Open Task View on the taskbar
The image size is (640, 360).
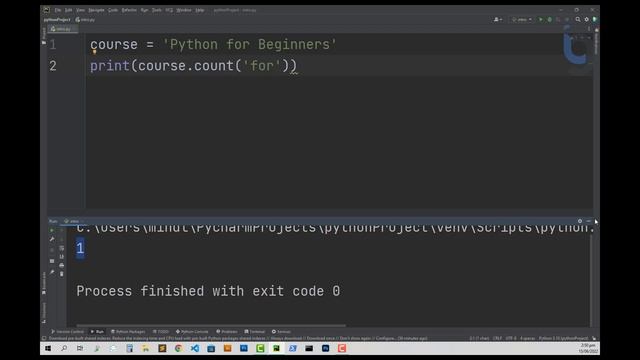coord(80,349)
